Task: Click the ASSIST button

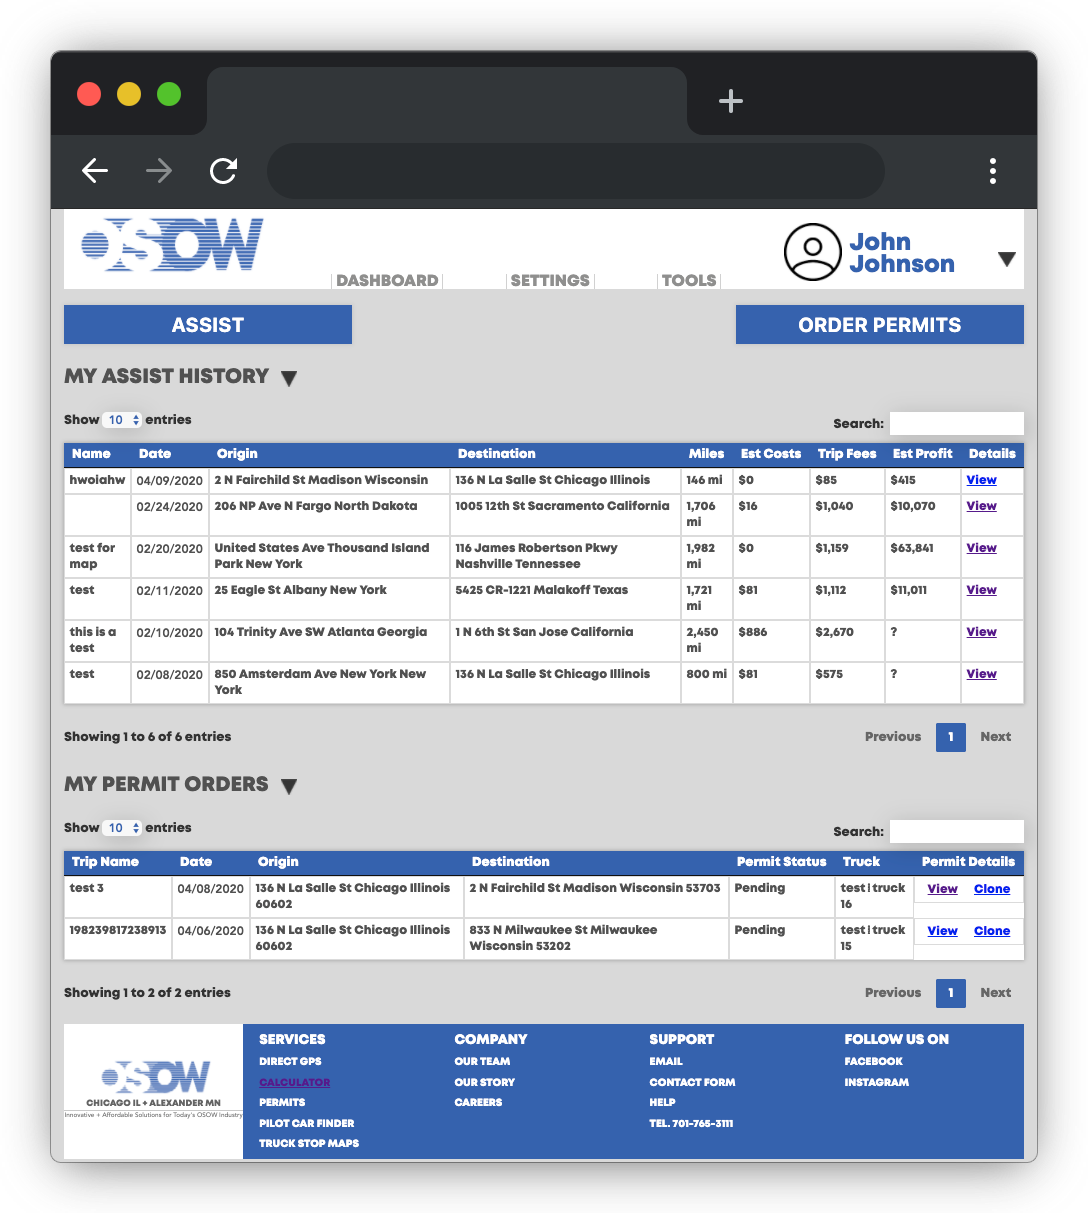Action: click(x=207, y=324)
